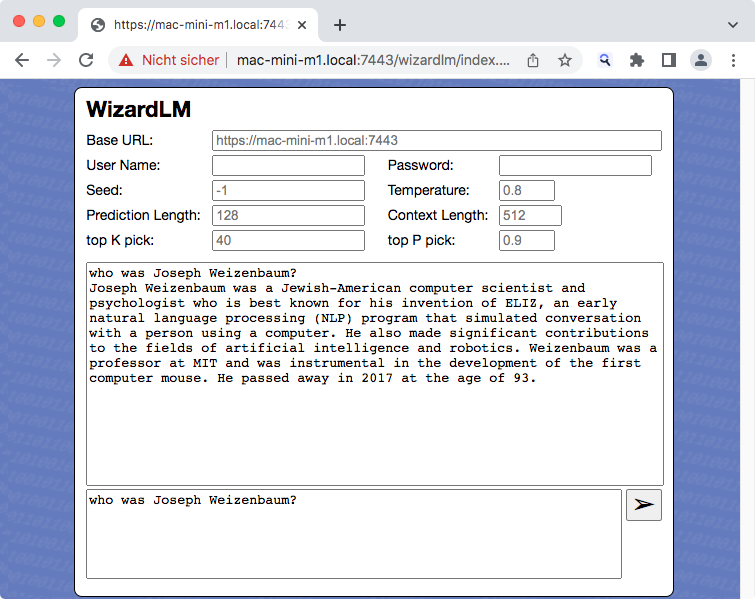Click the Temperature label

click(428, 190)
